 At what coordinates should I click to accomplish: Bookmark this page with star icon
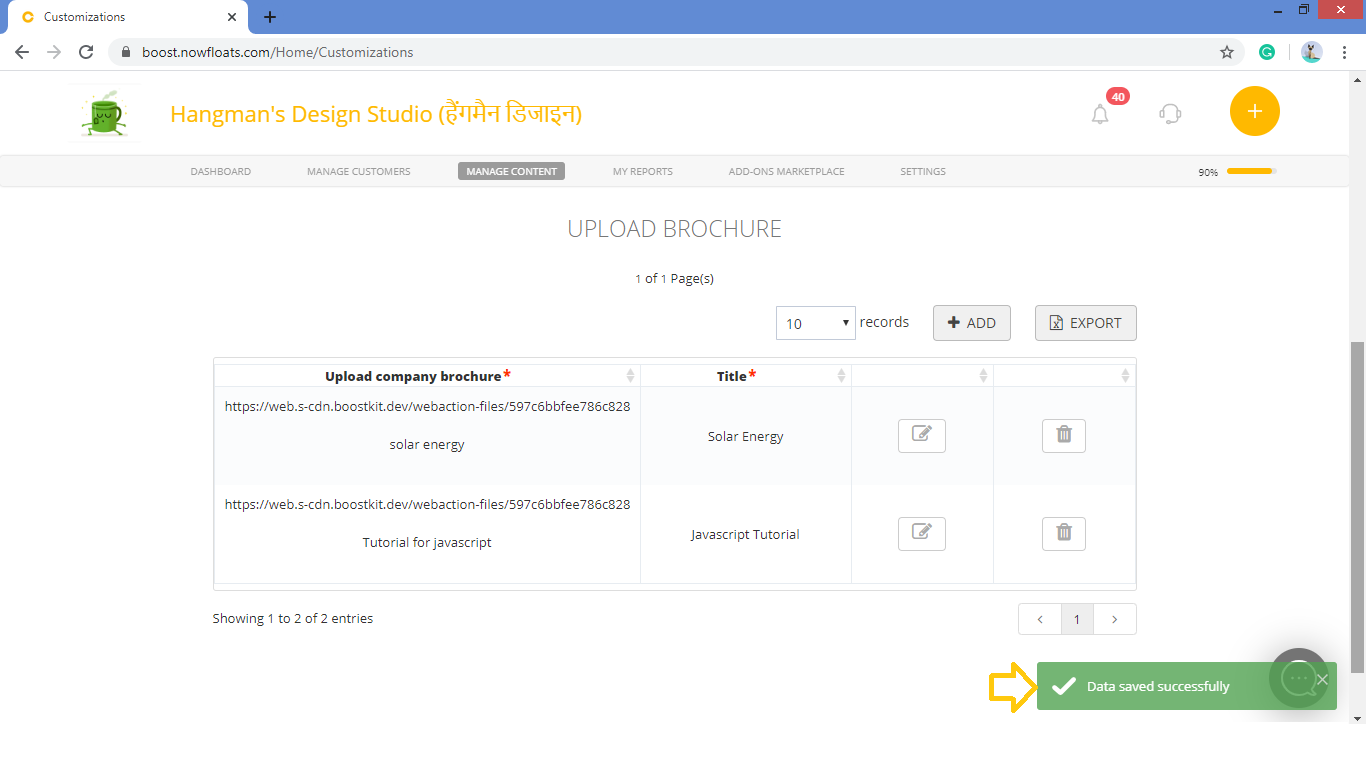[x=1227, y=52]
